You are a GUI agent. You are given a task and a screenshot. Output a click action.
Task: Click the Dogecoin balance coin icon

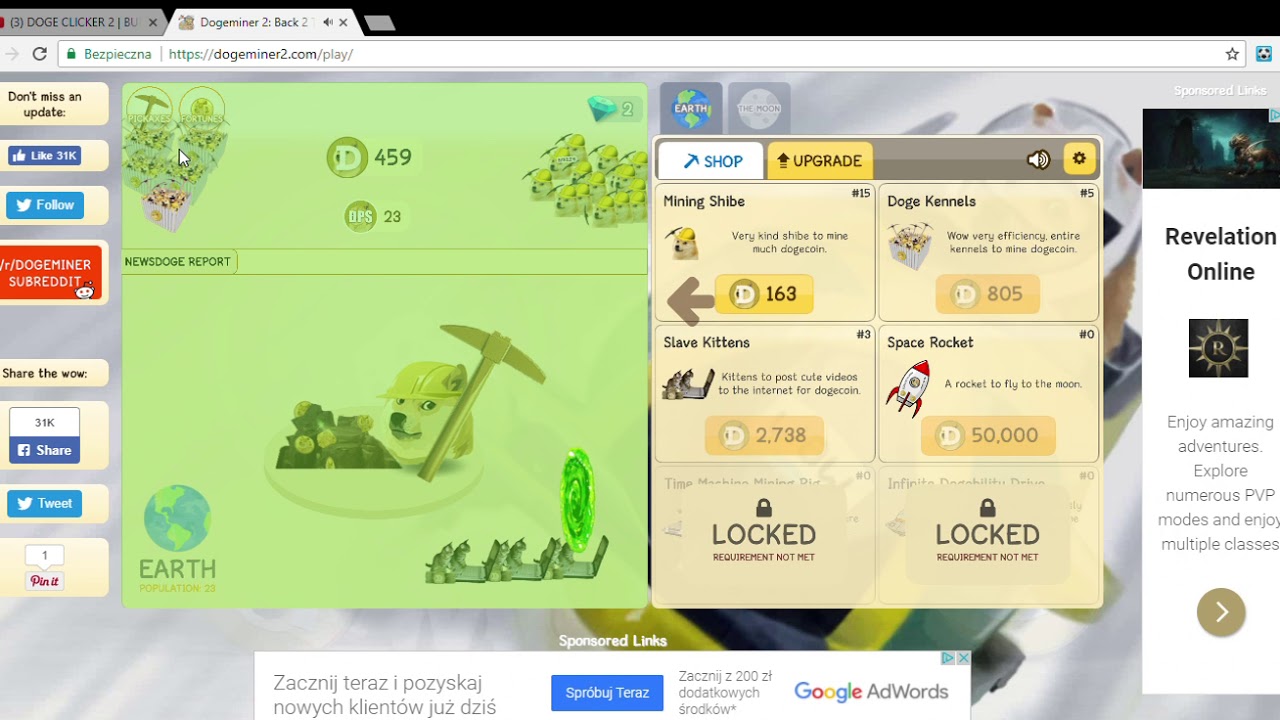(348, 158)
